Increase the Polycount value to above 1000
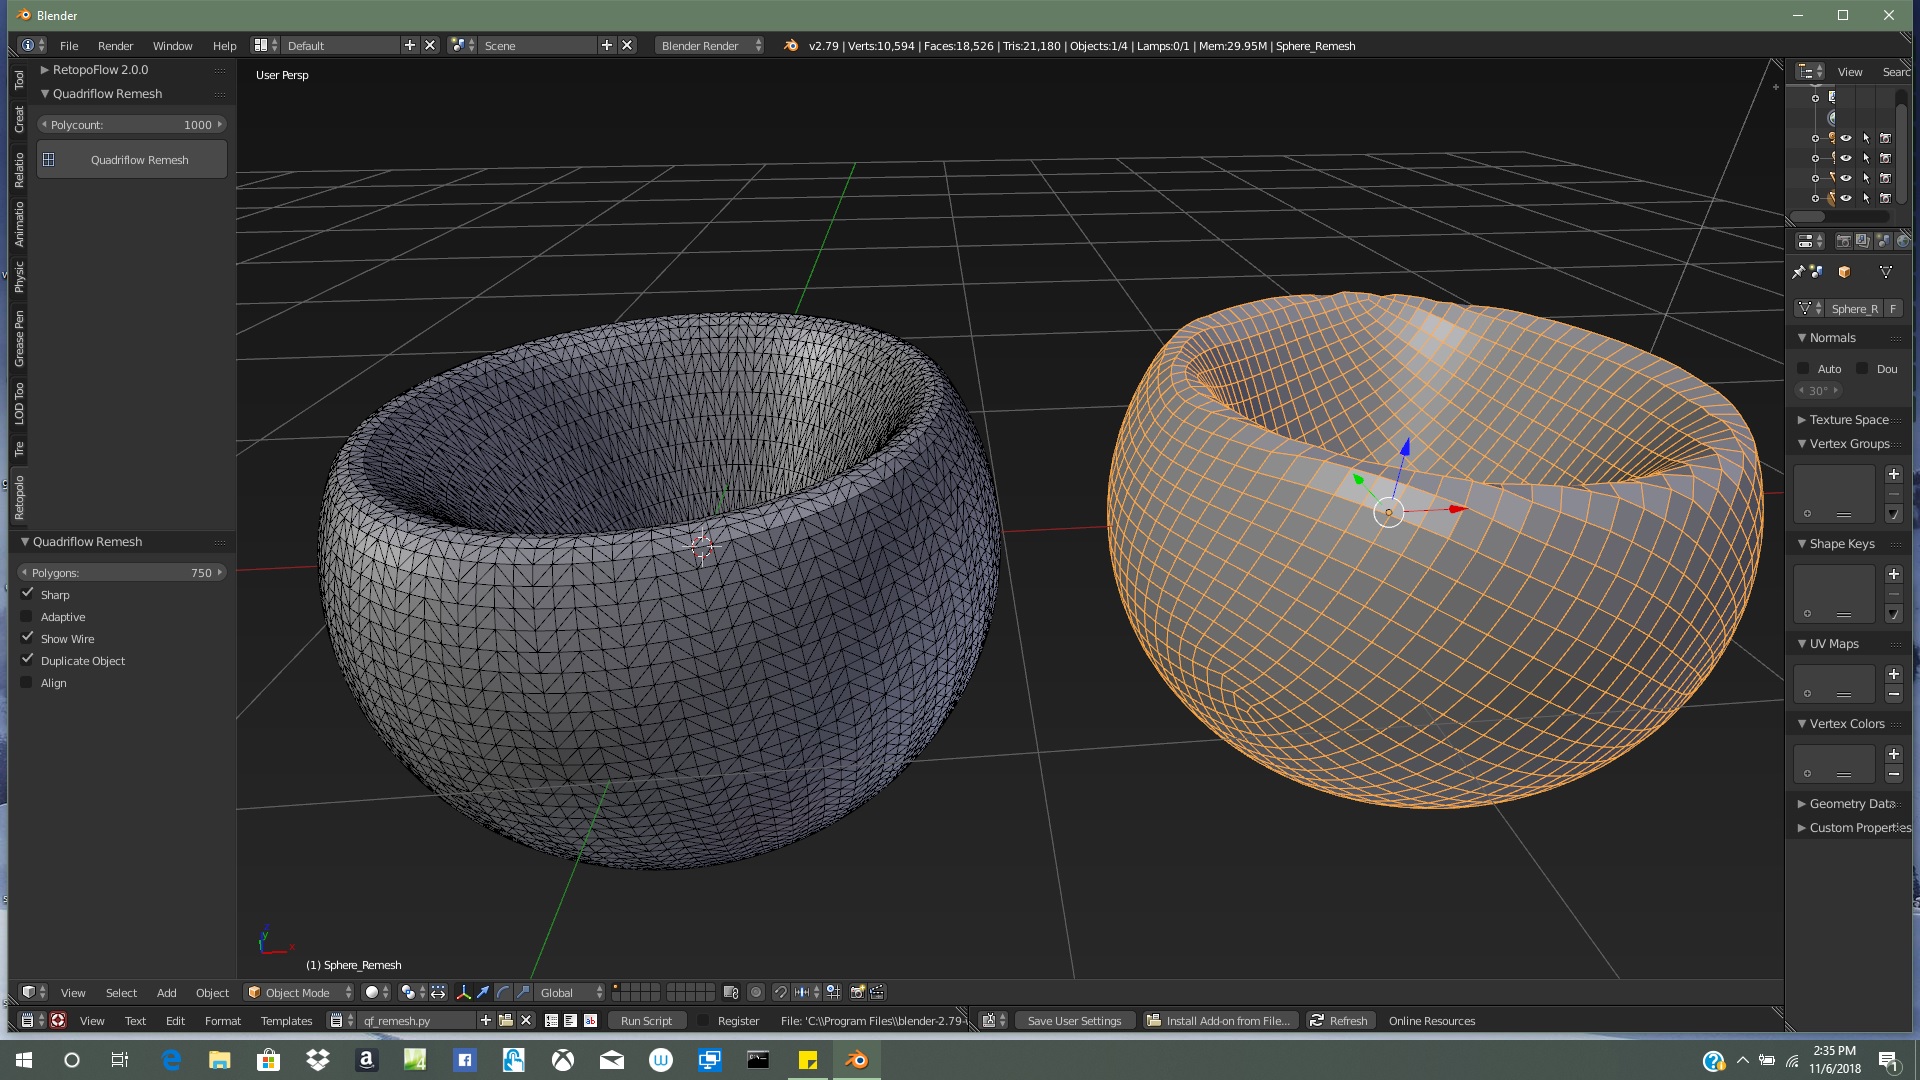 coord(219,124)
